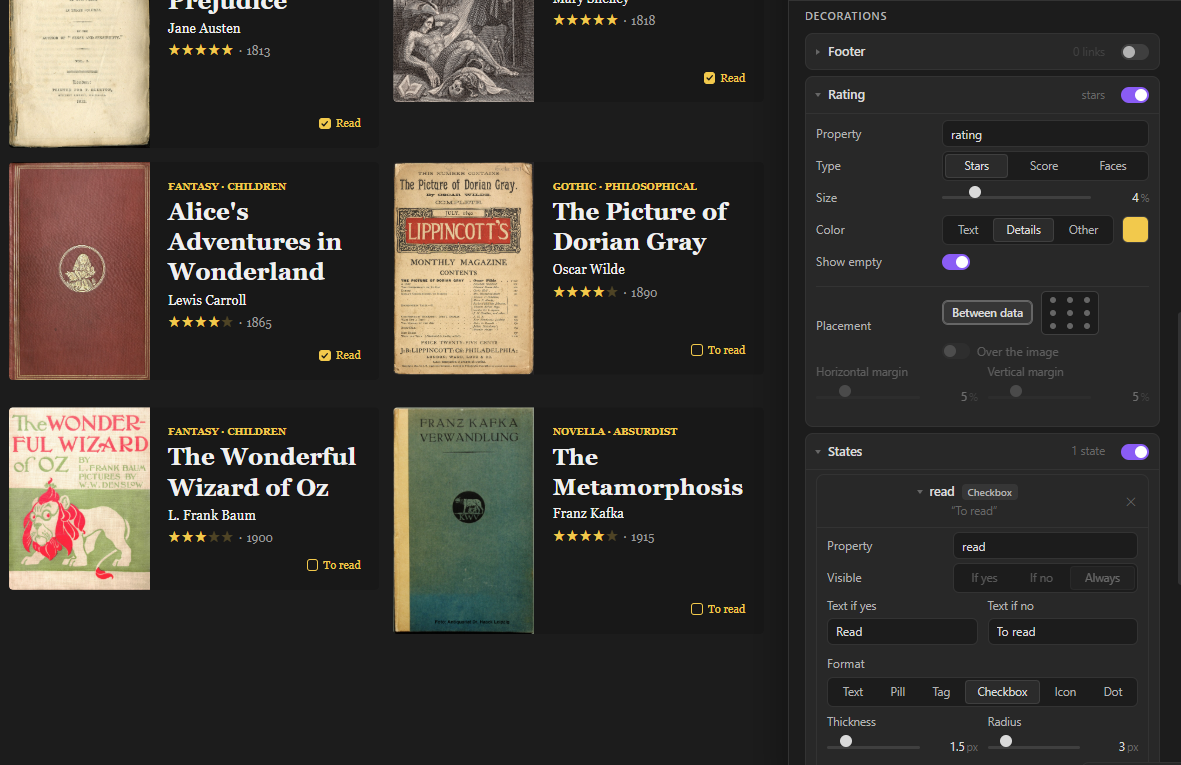Check To read box on Dorian Gray card
1181x765 pixels.
tap(697, 350)
